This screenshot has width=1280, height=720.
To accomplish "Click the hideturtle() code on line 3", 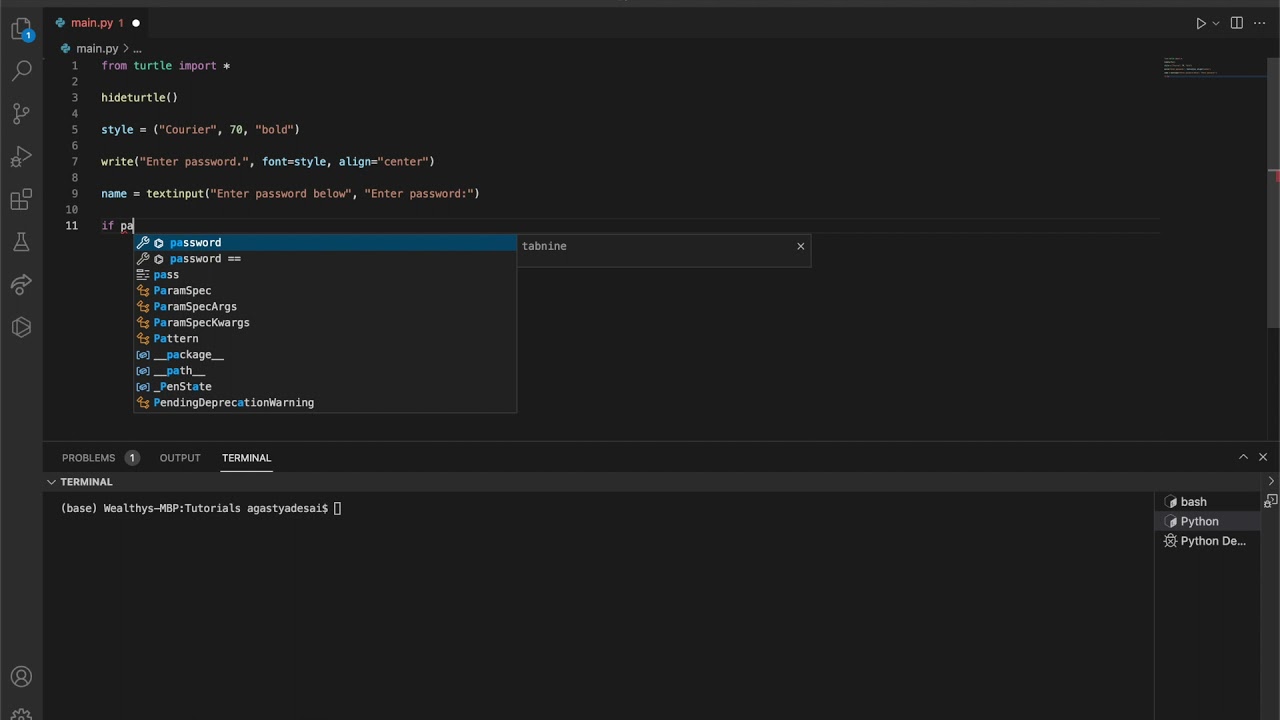I will point(139,98).
